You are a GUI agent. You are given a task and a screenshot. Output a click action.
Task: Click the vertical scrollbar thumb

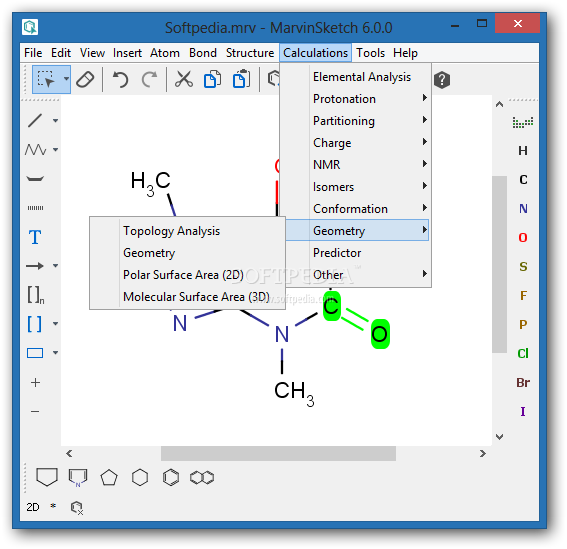[x=499, y=264]
